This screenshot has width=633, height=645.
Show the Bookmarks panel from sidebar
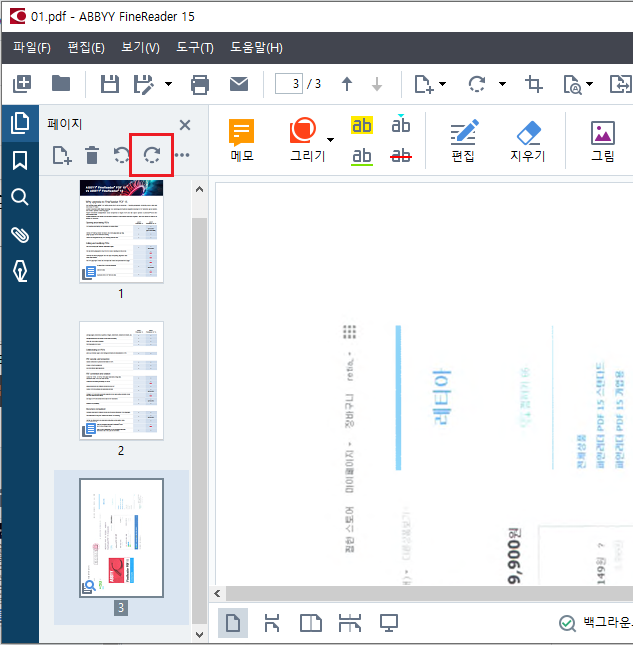point(20,160)
